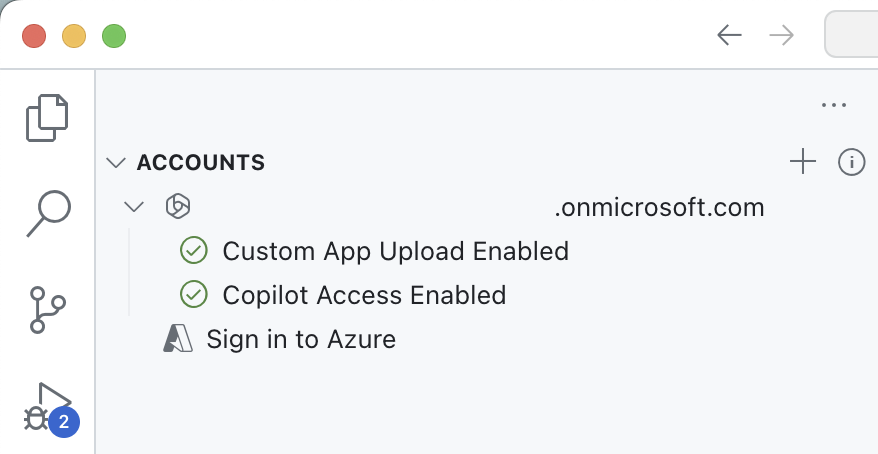This screenshot has width=878, height=454.
Task: Select Copilot Access Enabled item
Action: pos(364,295)
